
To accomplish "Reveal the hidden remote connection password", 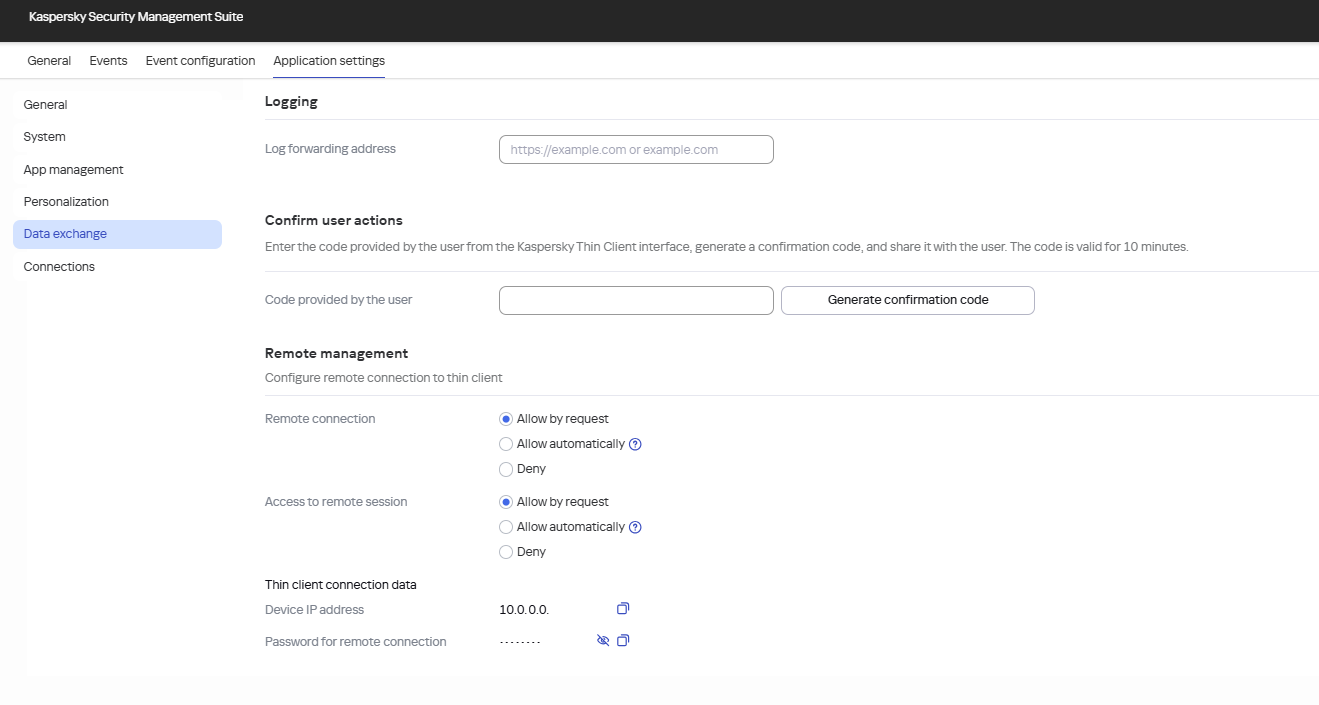I will [602, 640].
